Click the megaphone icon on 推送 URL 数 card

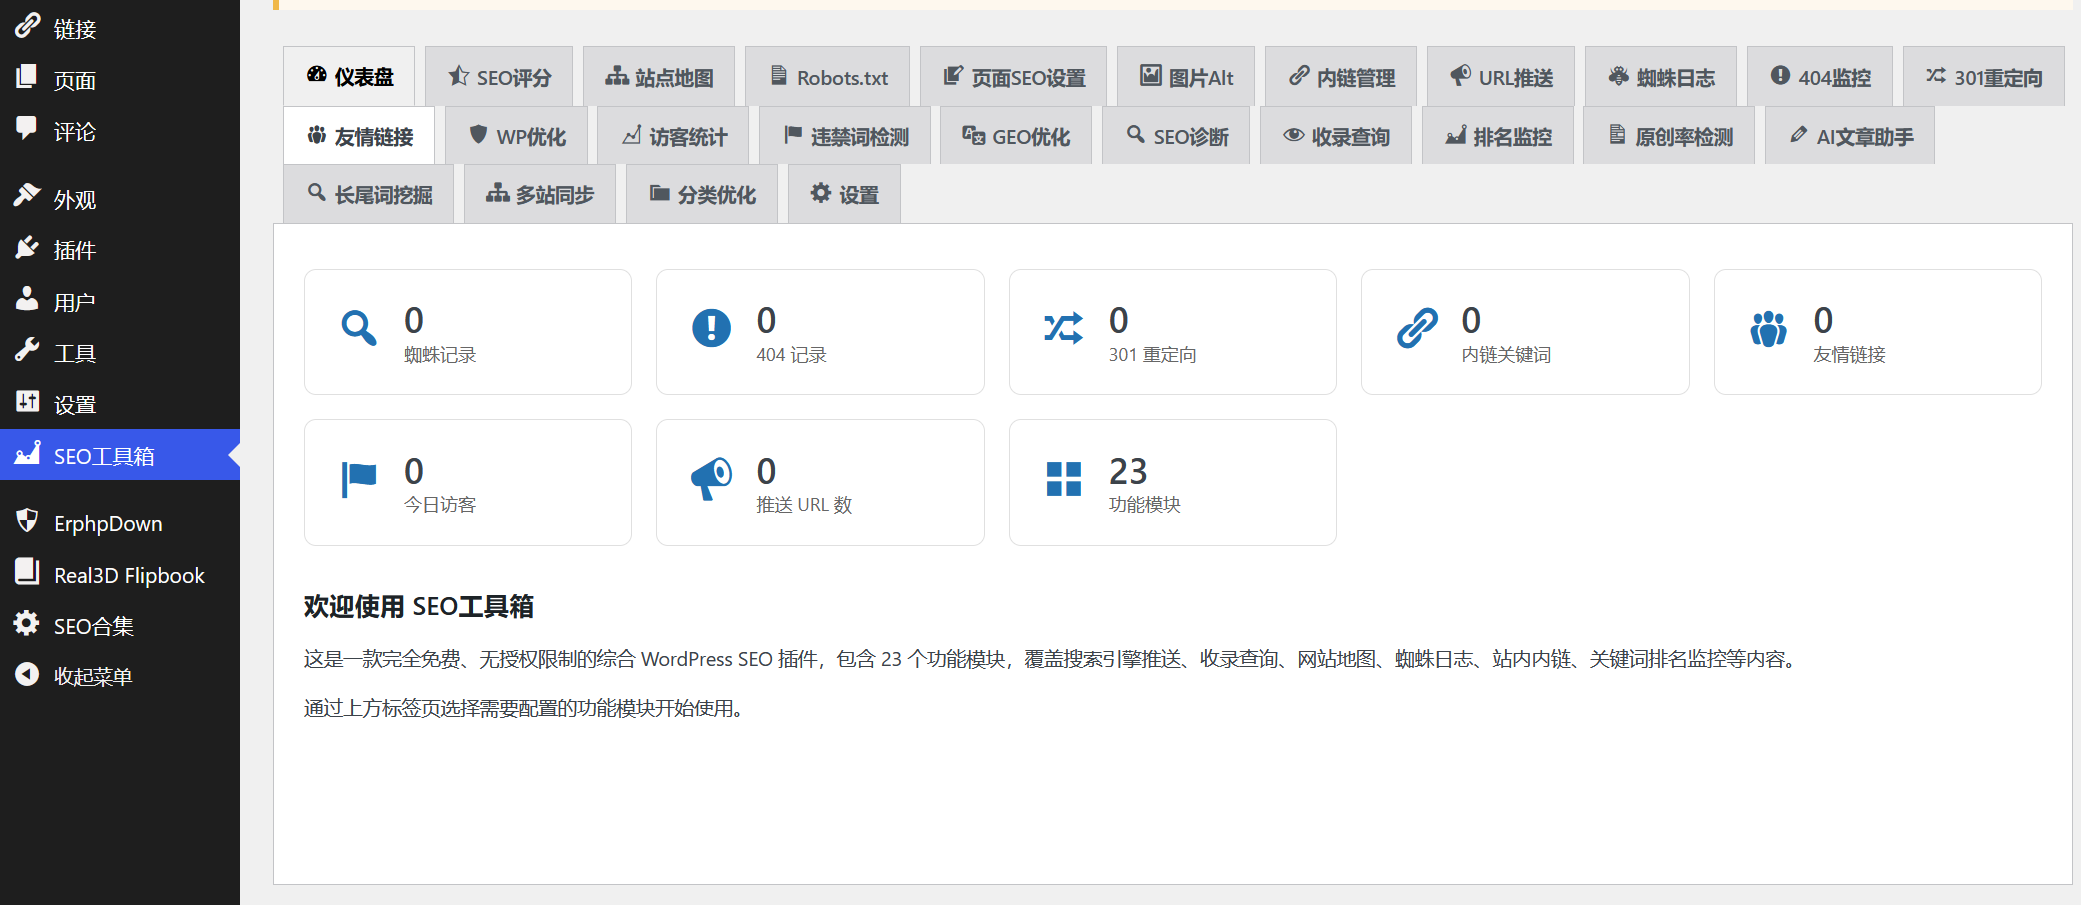click(x=711, y=479)
